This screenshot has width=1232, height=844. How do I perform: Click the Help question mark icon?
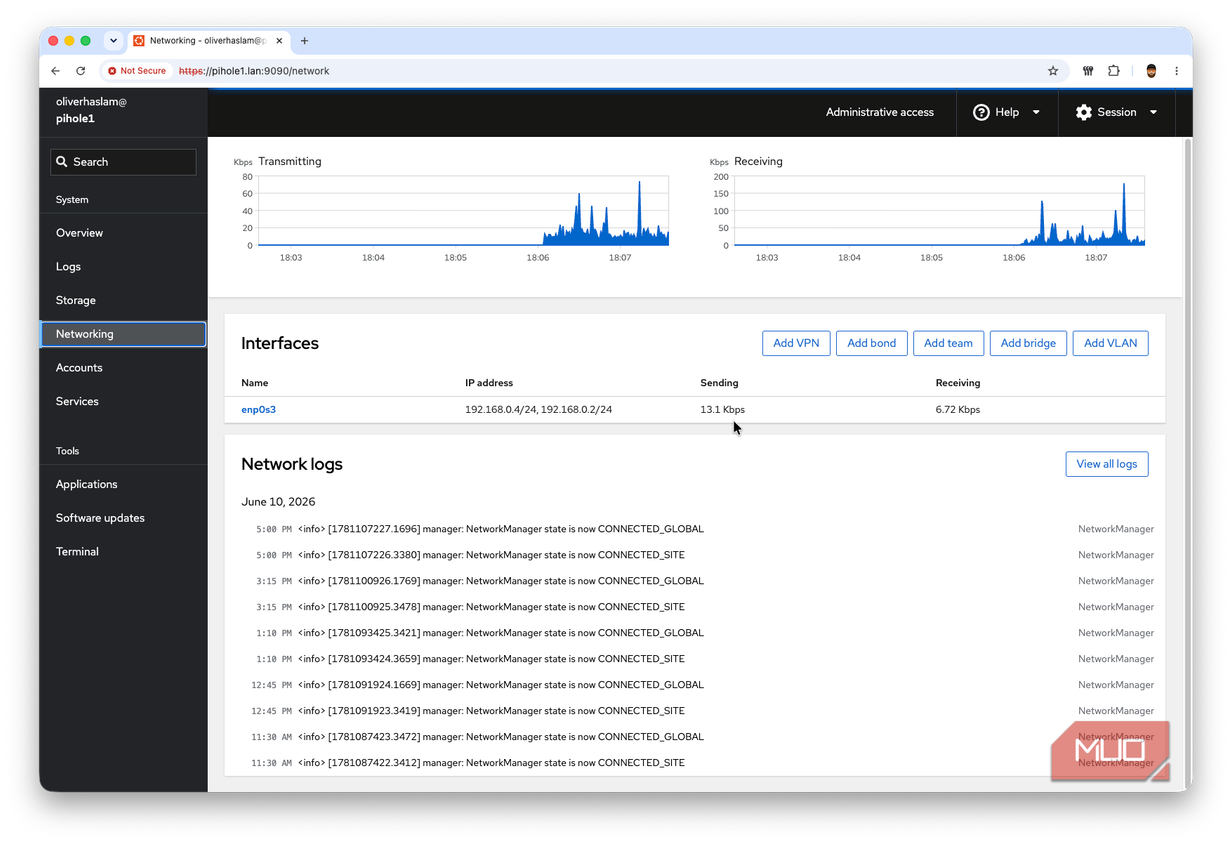[981, 112]
